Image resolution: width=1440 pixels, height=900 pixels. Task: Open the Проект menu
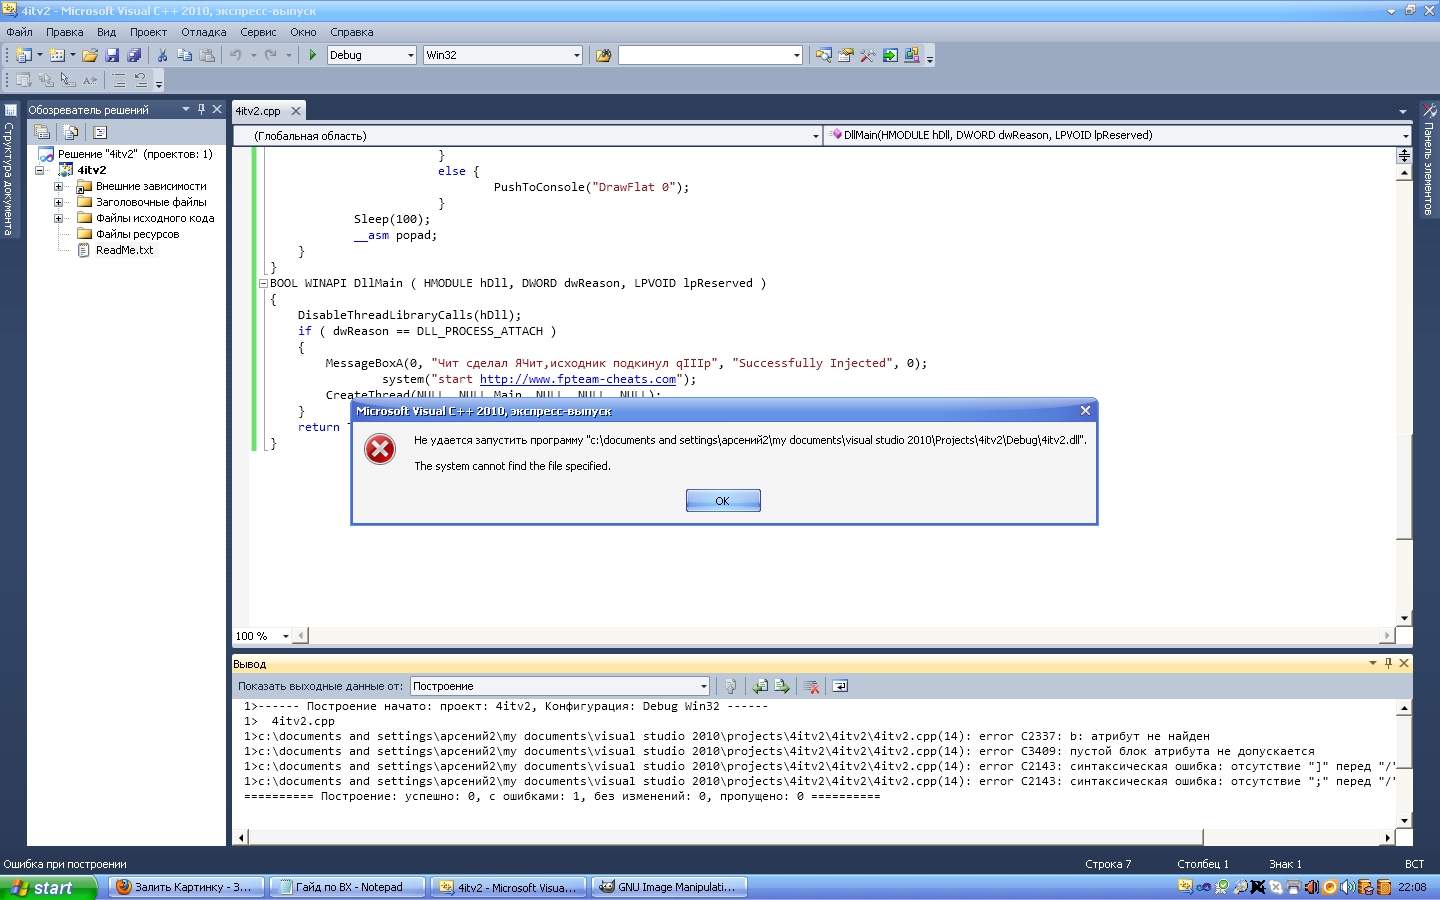[x=148, y=32]
